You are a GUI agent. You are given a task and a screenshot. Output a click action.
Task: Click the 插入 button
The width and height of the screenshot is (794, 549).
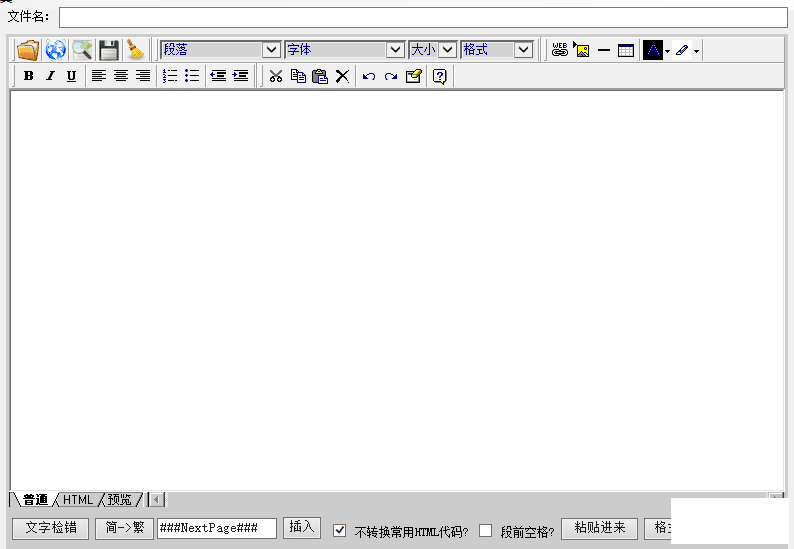point(302,527)
